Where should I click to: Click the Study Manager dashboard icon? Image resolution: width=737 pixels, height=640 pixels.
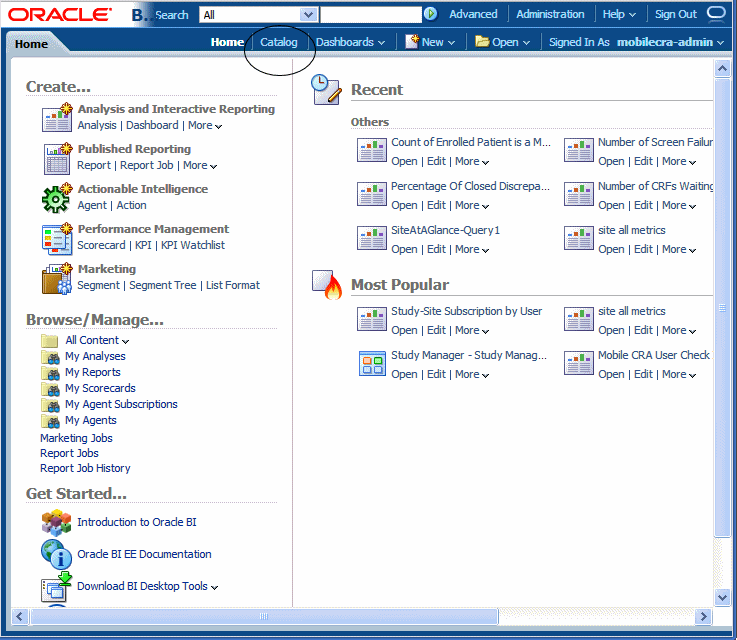click(x=372, y=363)
